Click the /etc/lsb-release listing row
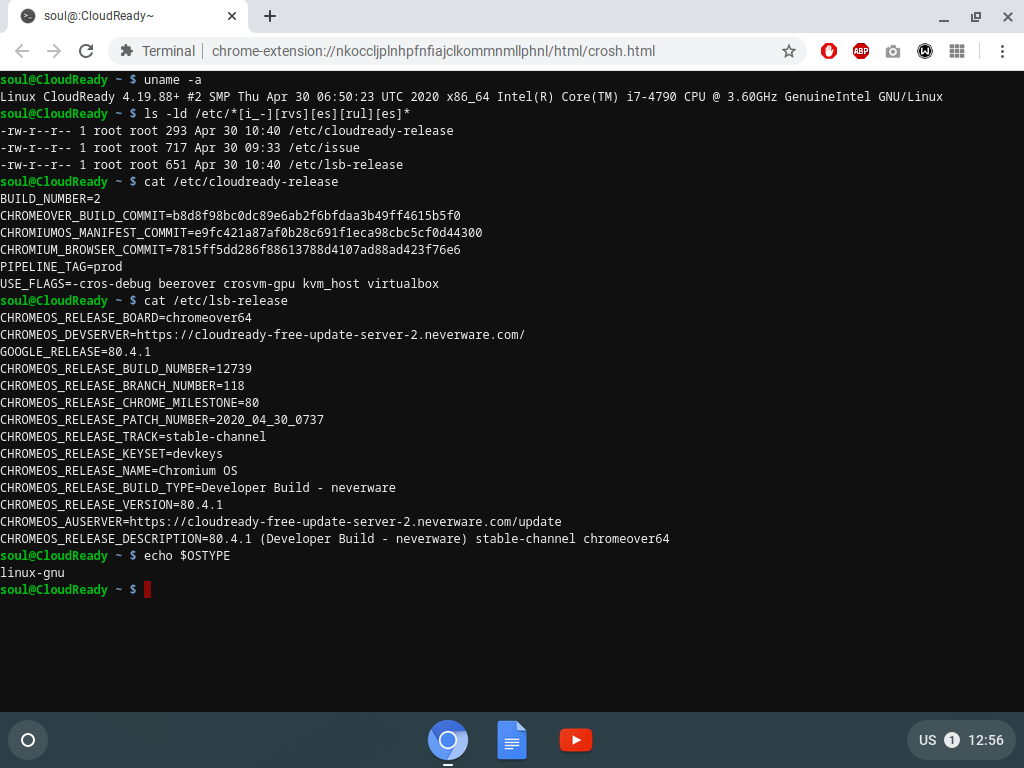 point(201,165)
